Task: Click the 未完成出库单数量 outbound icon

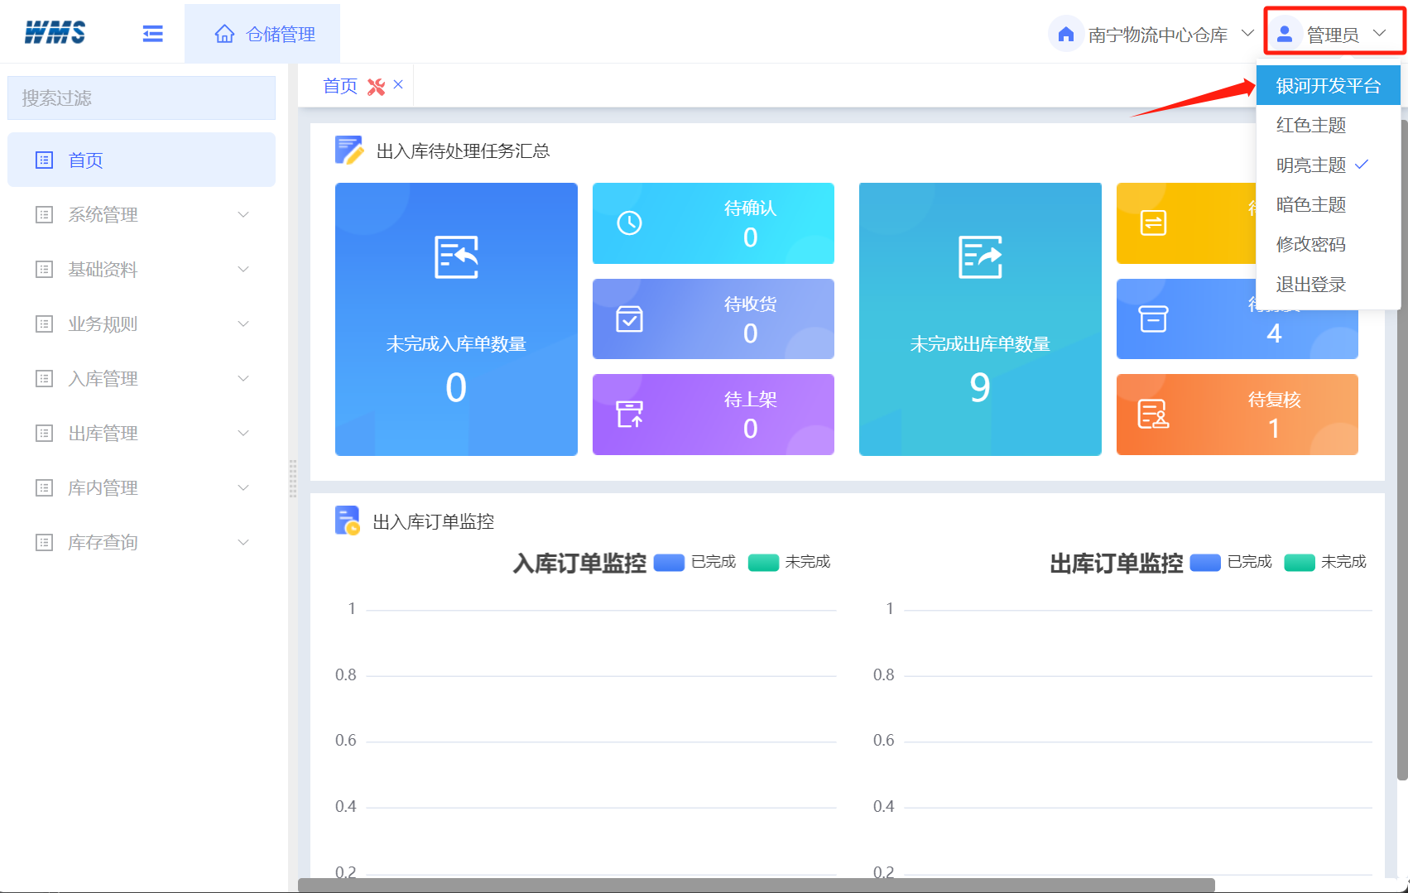Action: click(x=979, y=258)
